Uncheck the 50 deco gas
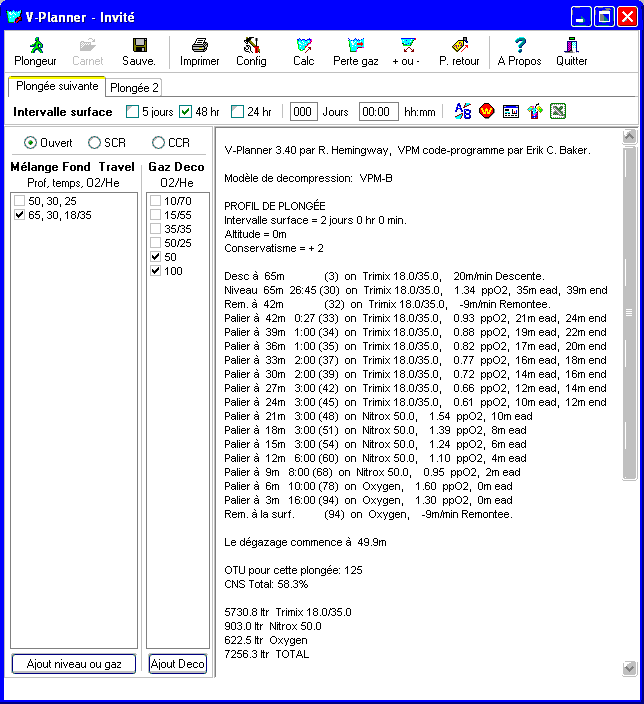Viewport: 644px width, 704px height. 155,257
